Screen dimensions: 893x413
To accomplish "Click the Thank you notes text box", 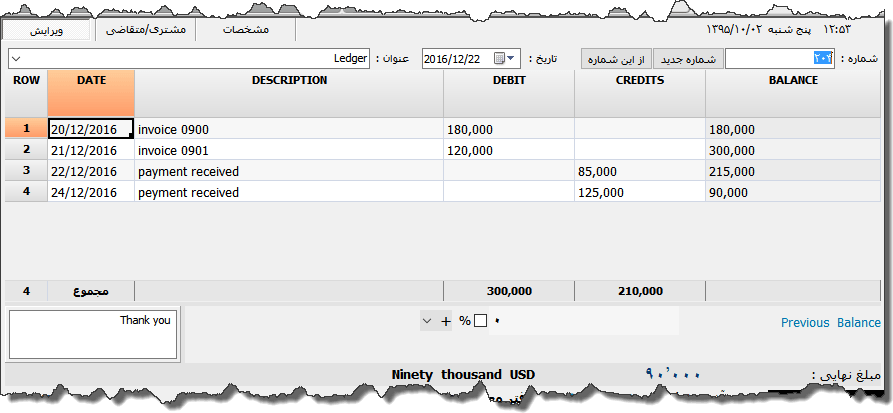I will 93,334.
